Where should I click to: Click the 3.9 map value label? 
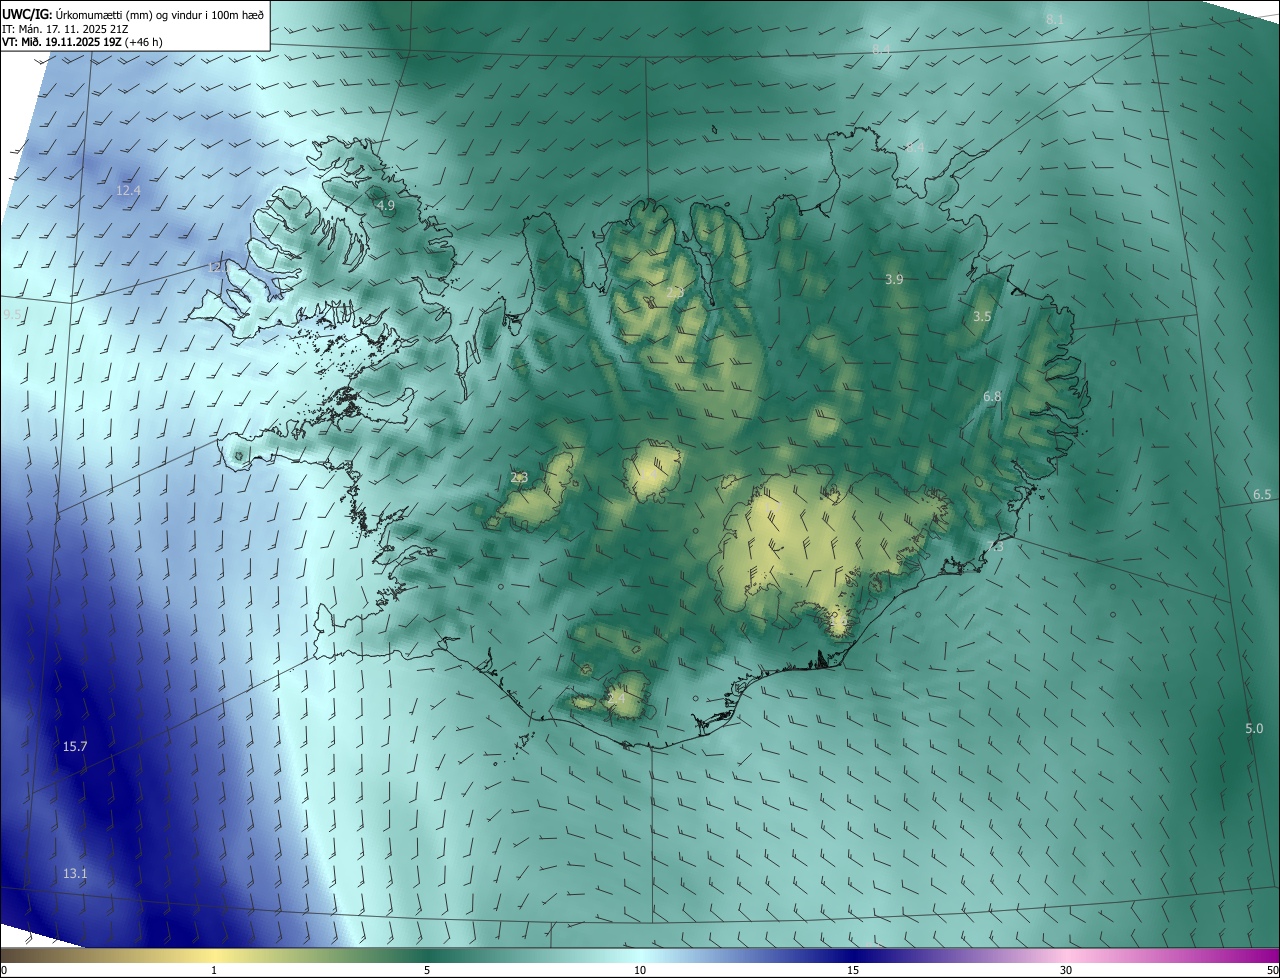tap(894, 280)
